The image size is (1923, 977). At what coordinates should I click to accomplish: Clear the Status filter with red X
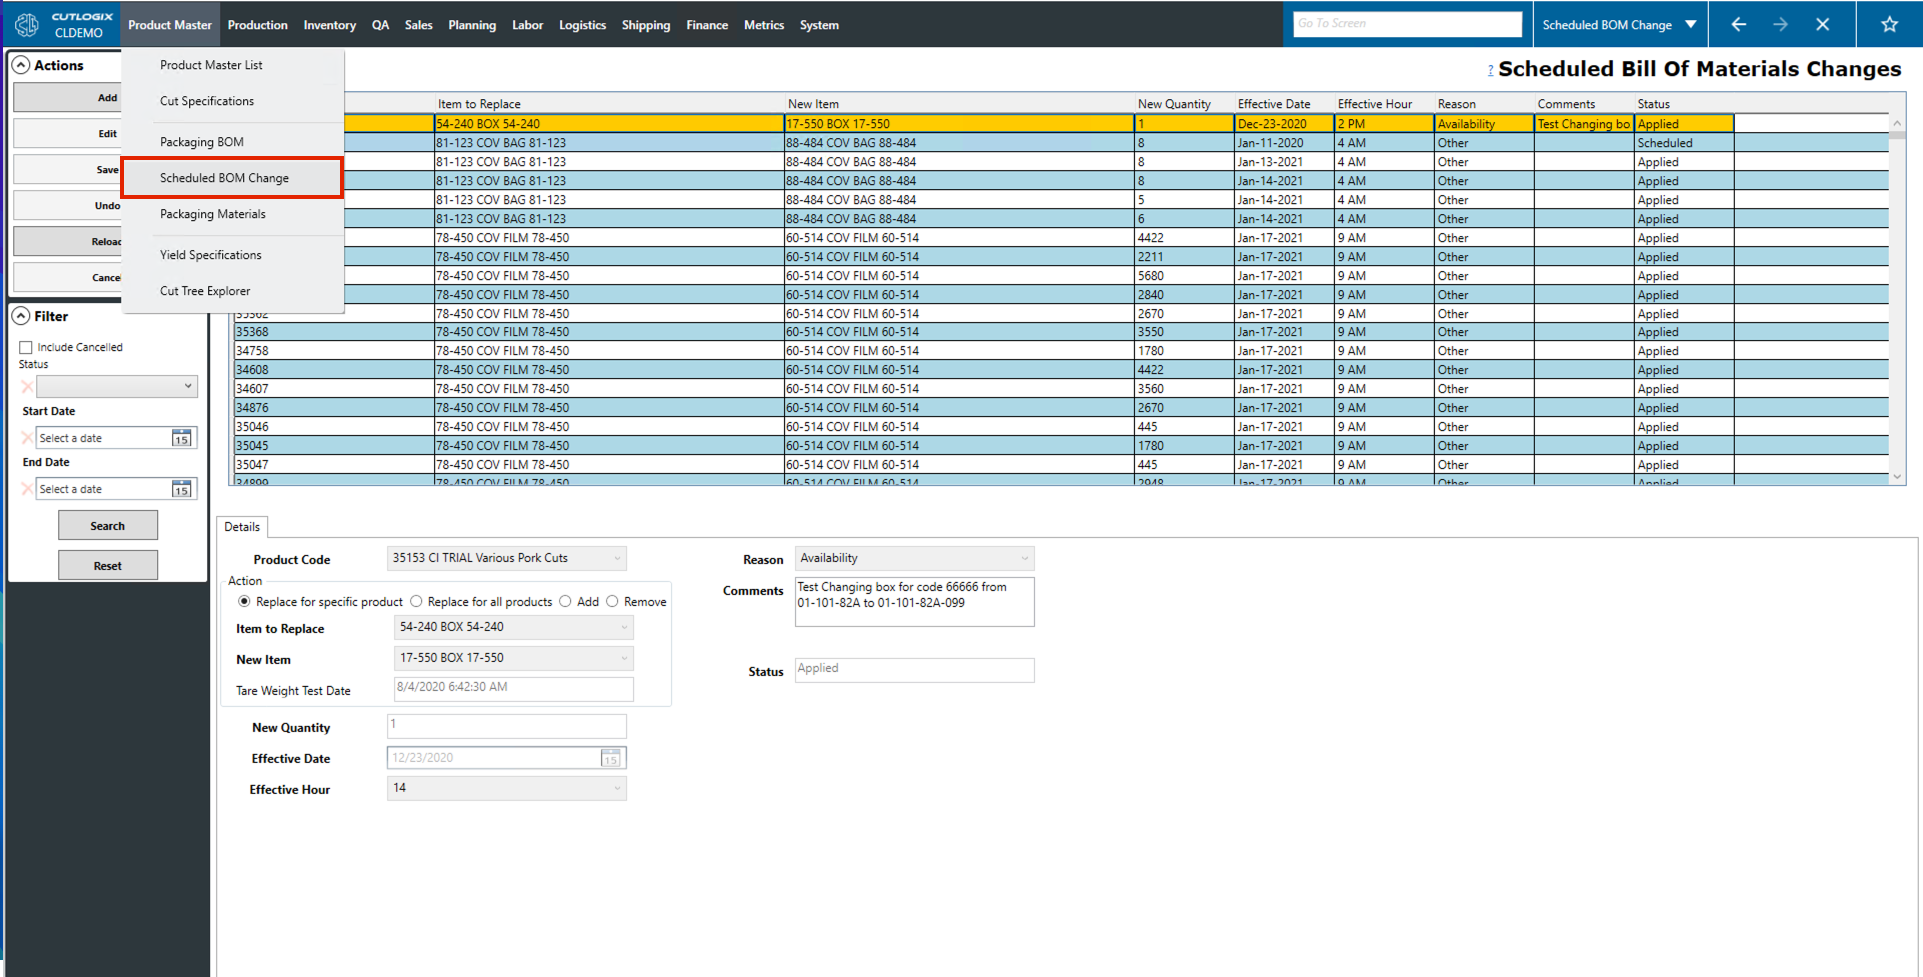pyautogui.click(x=27, y=387)
